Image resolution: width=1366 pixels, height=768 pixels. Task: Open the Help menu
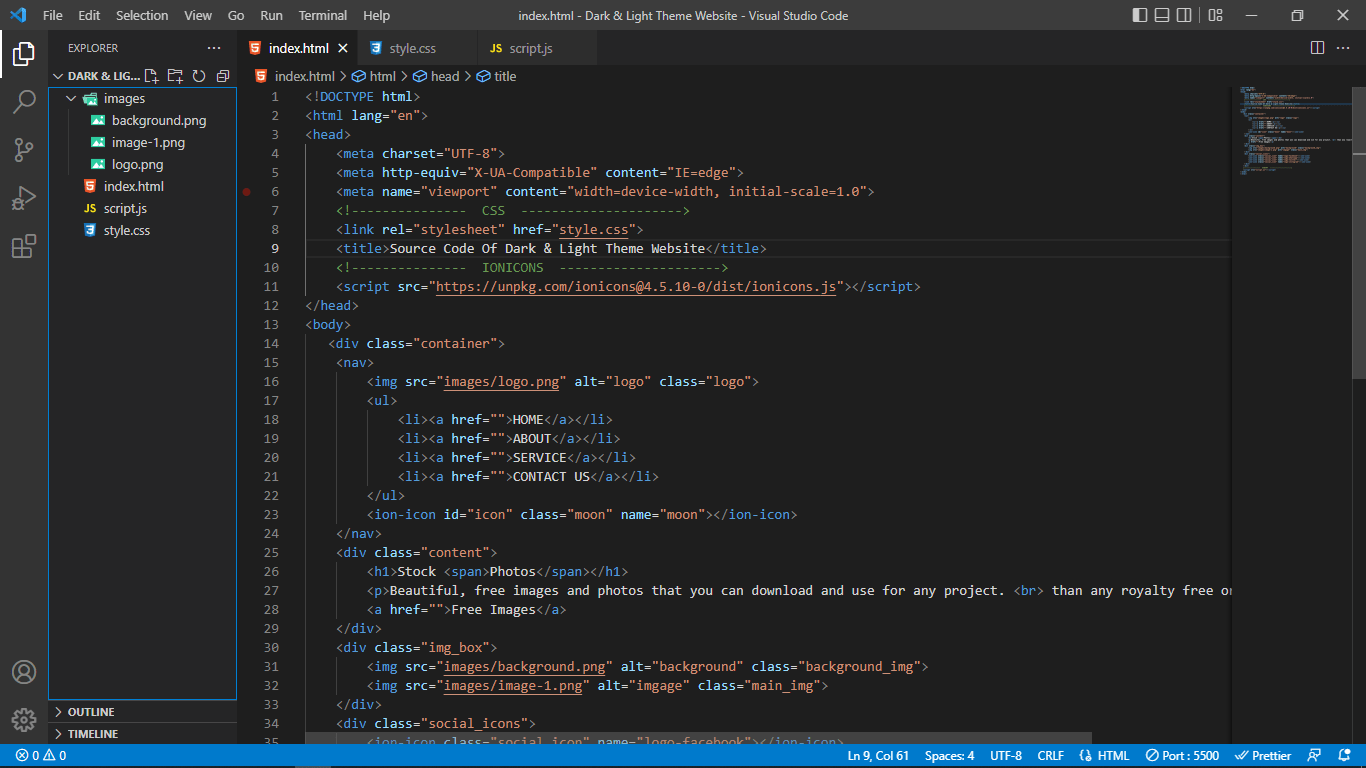point(377,15)
